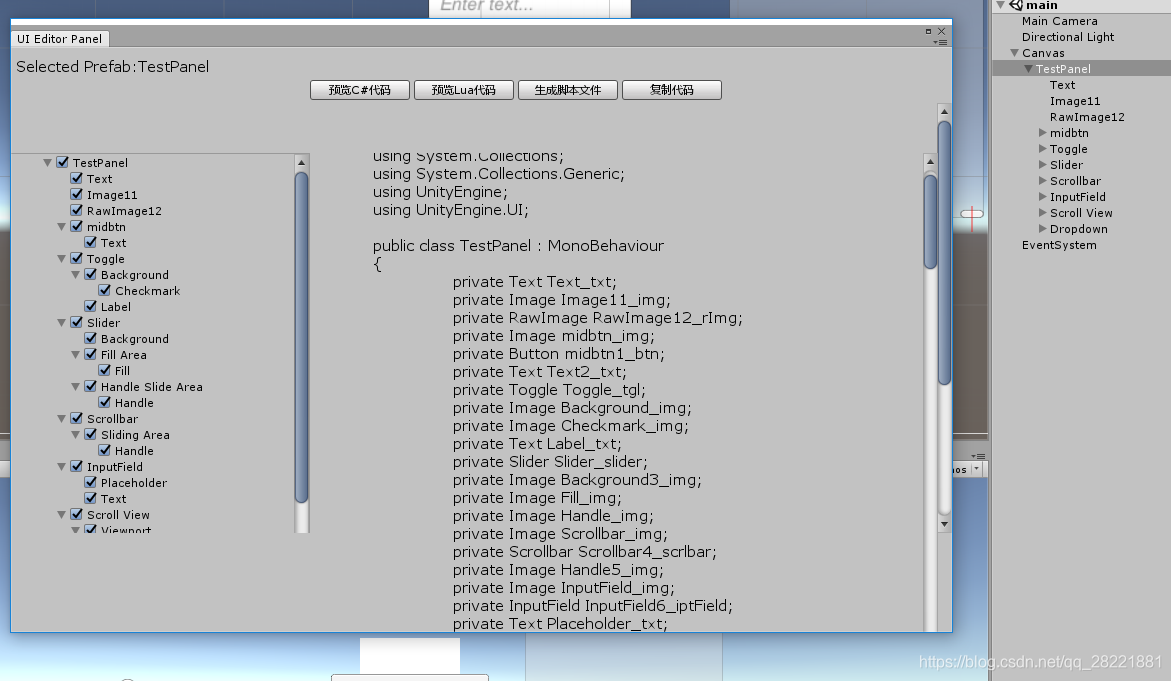Viewport: 1171px width, 681px height.
Task: Uncheck the Checkmark checkbox
Action: [105, 290]
